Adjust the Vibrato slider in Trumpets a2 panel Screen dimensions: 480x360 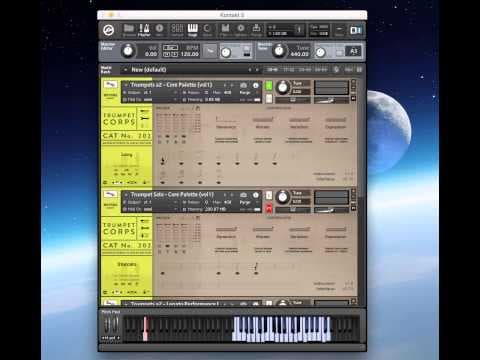tap(263, 120)
